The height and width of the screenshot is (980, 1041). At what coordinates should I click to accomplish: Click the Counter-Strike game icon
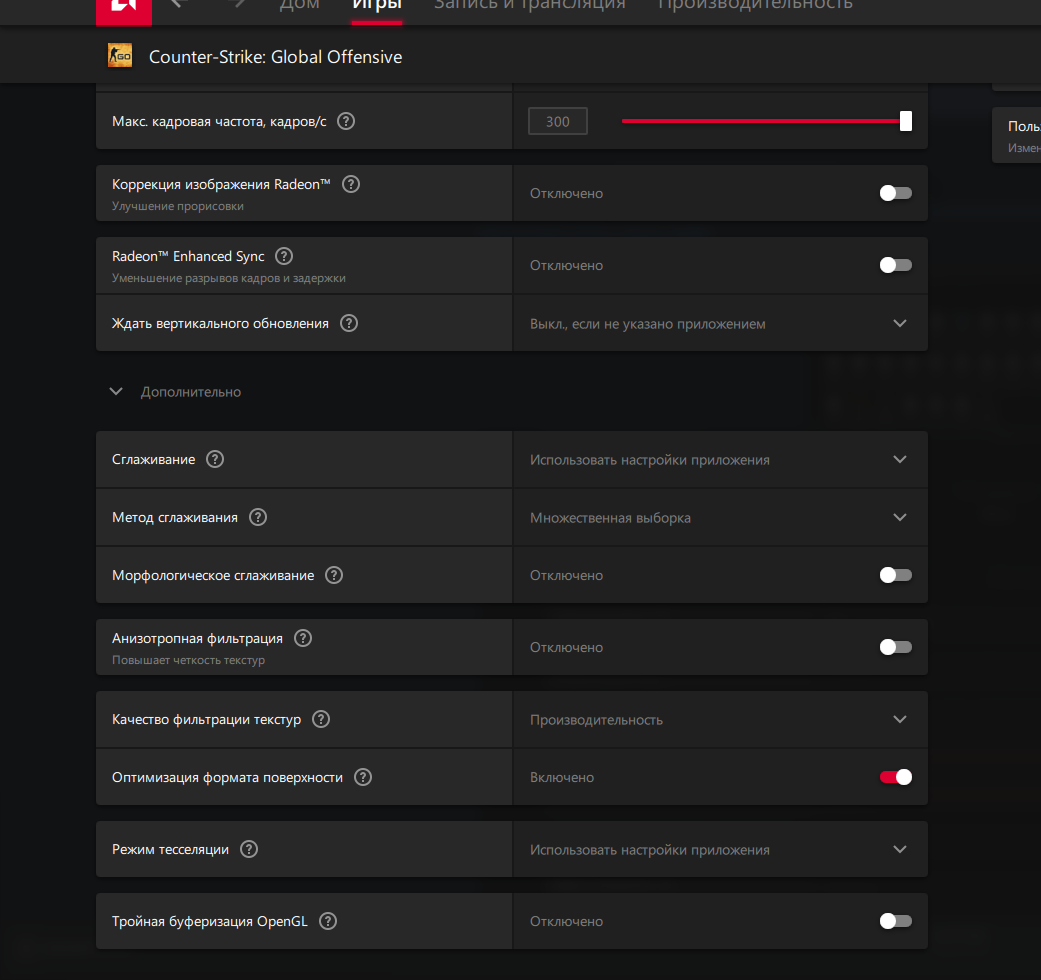(x=120, y=57)
